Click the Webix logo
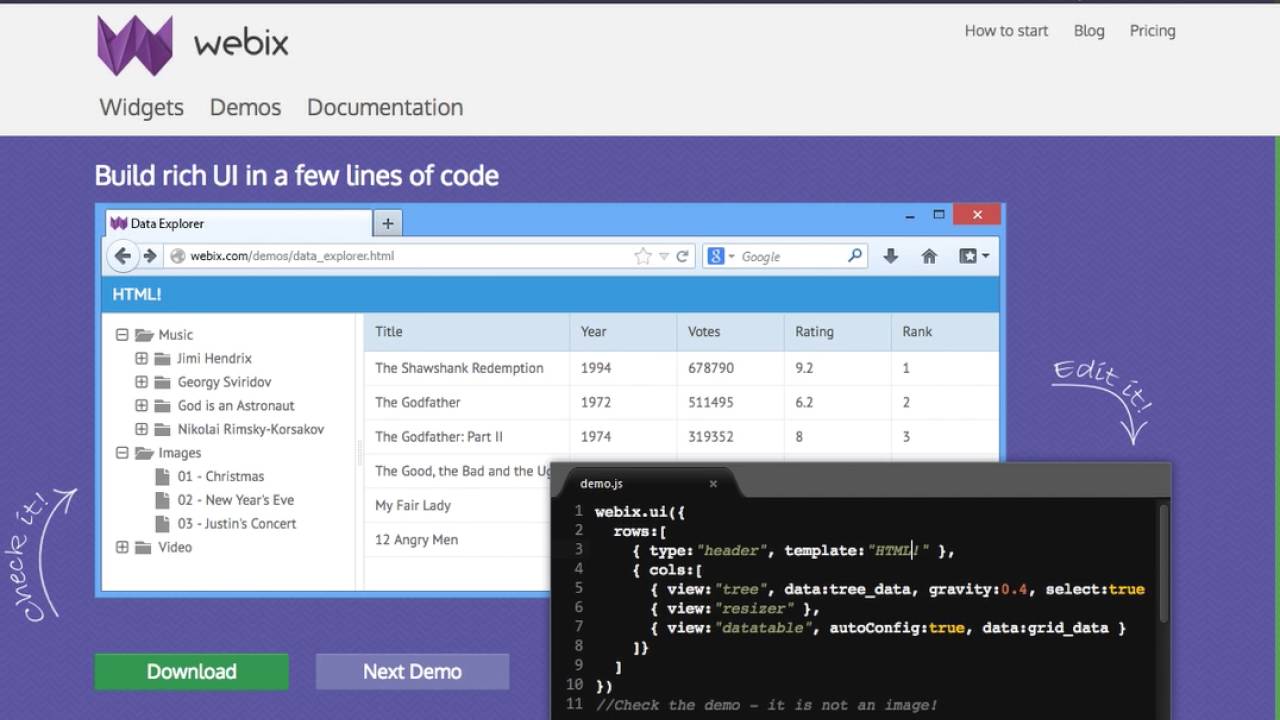The width and height of the screenshot is (1280, 720). click(x=193, y=44)
